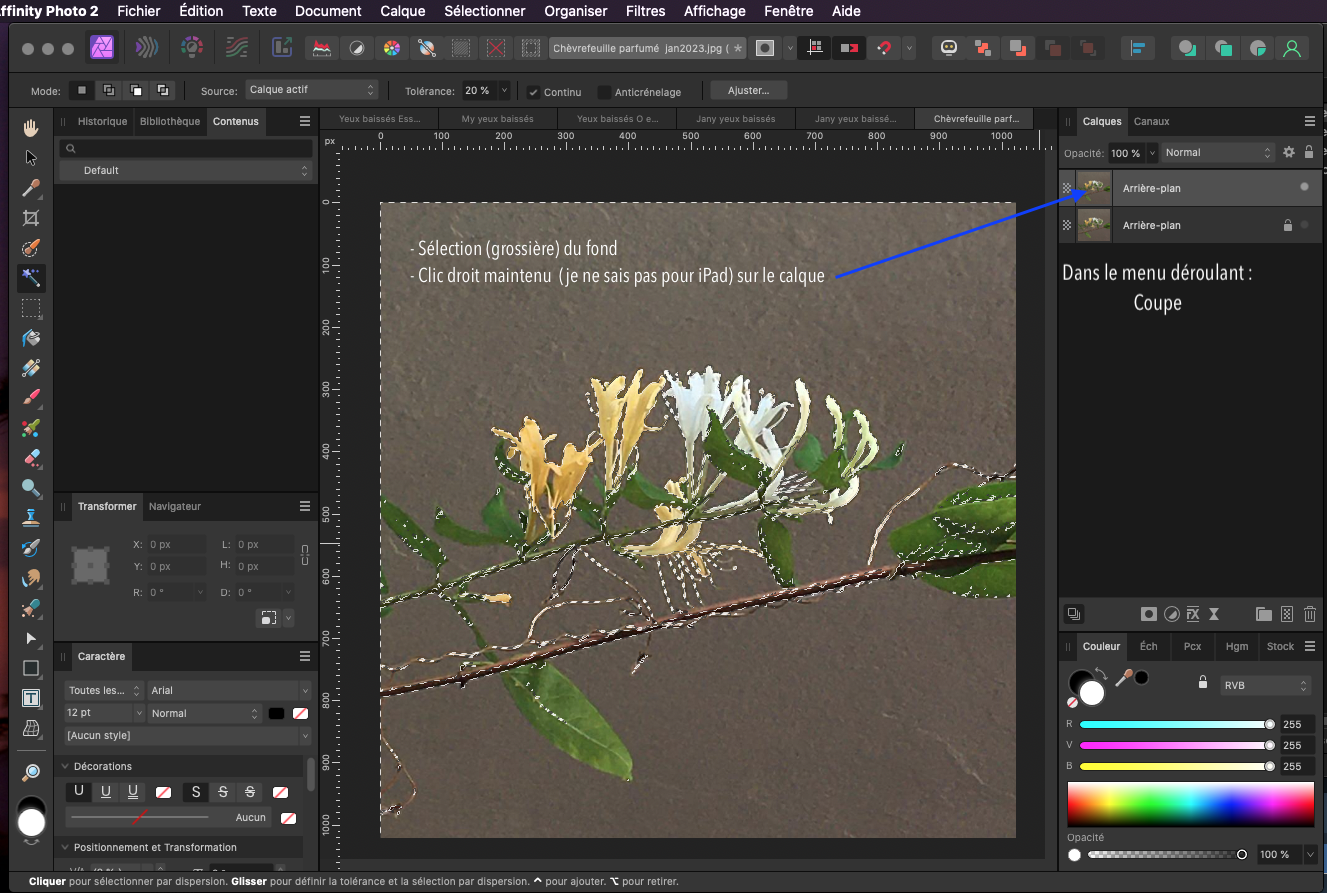
Task: Select the framed Text tool
Action: pyautogui.click(x=31, y=698)
